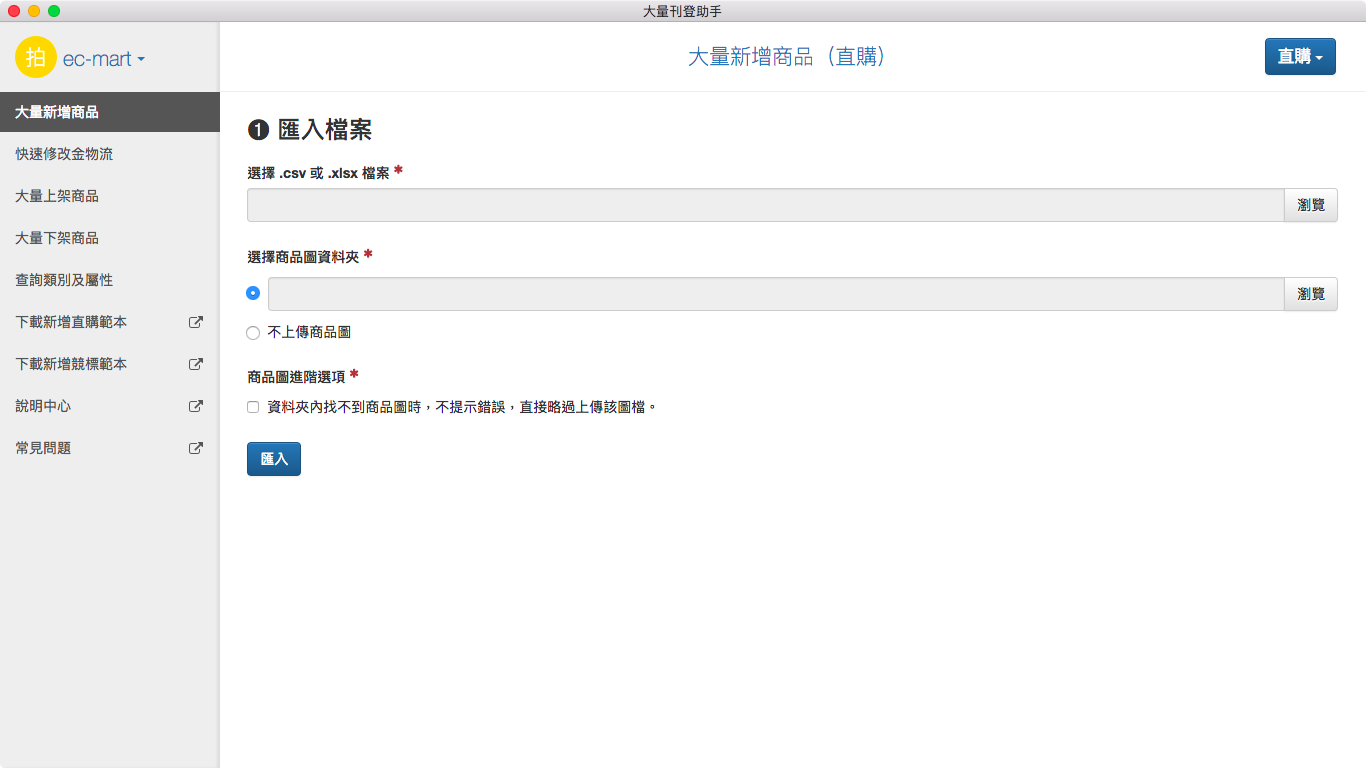
Task: Open 快速修改金物流 in sidebar
Action: point(64,154)
